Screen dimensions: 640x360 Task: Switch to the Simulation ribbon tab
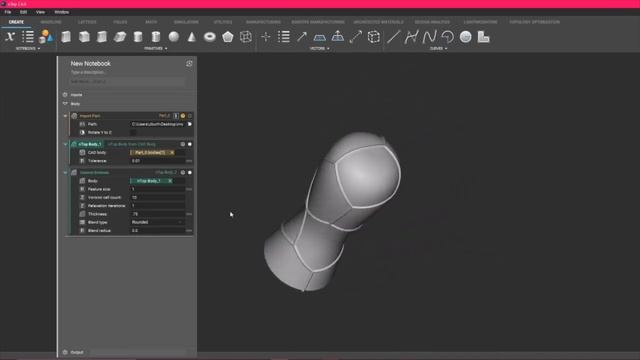(186, 22)
